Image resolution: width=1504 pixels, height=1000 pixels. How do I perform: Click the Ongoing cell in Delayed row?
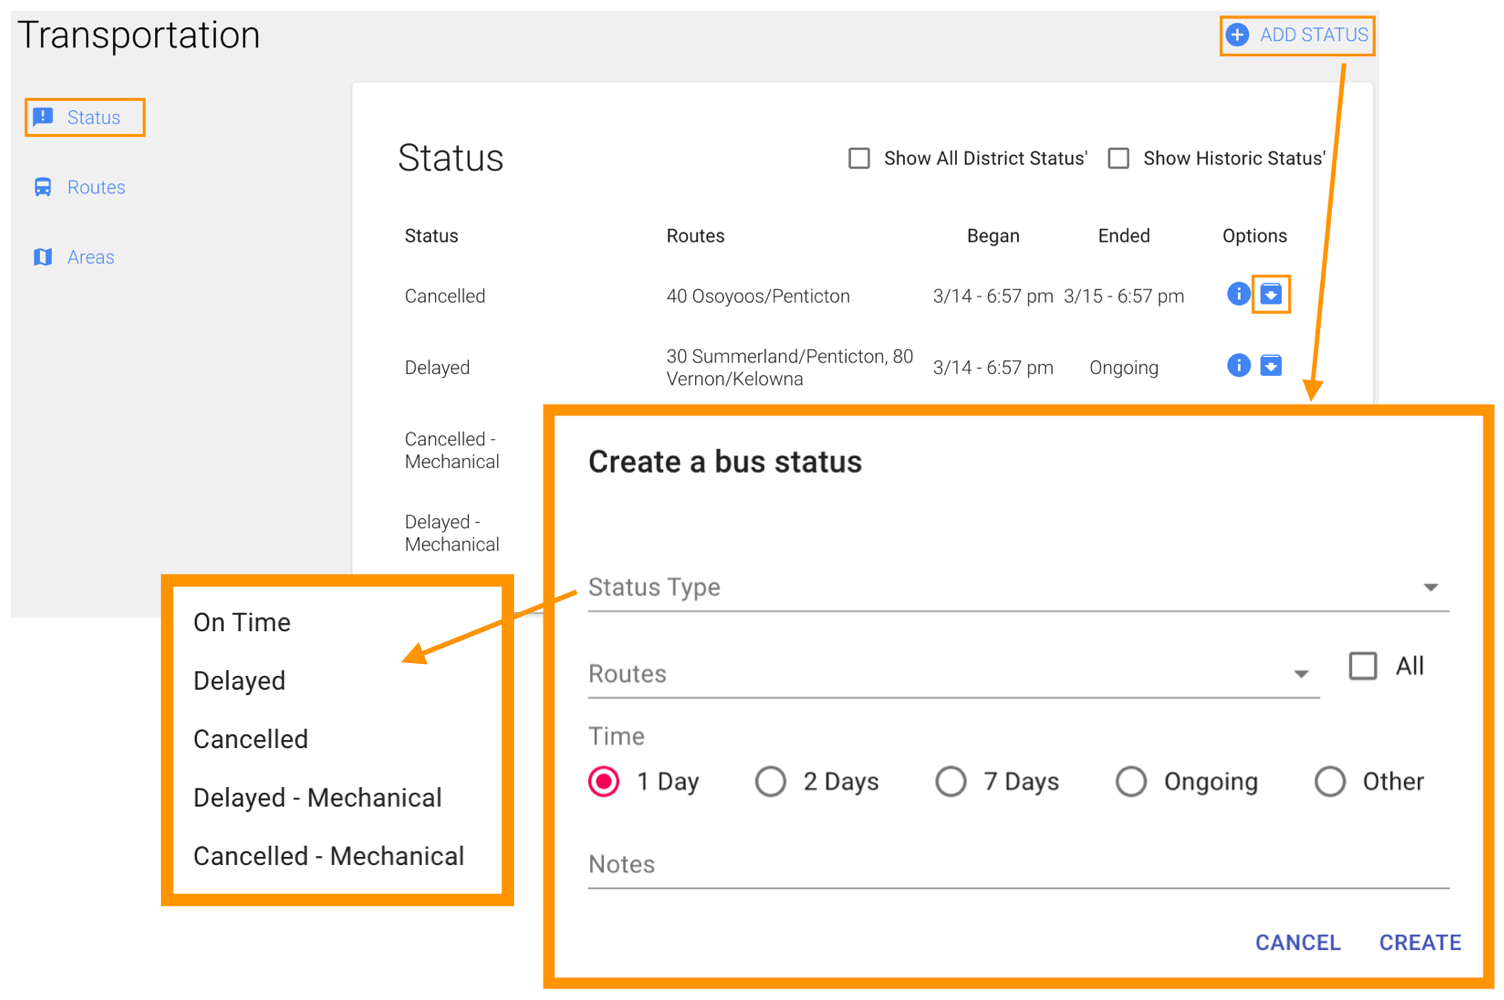coord(1124,368)
